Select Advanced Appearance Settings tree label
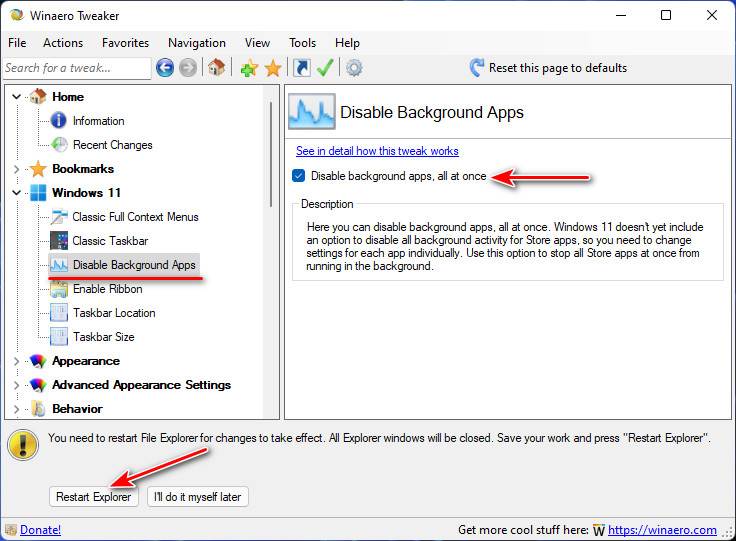The image size is (736, 541). [141, 385]
